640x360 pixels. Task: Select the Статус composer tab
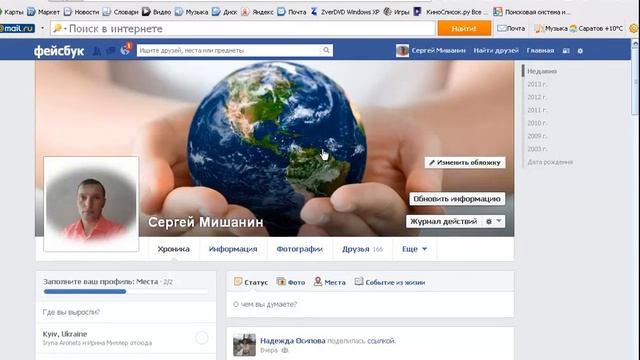[251, 282]
